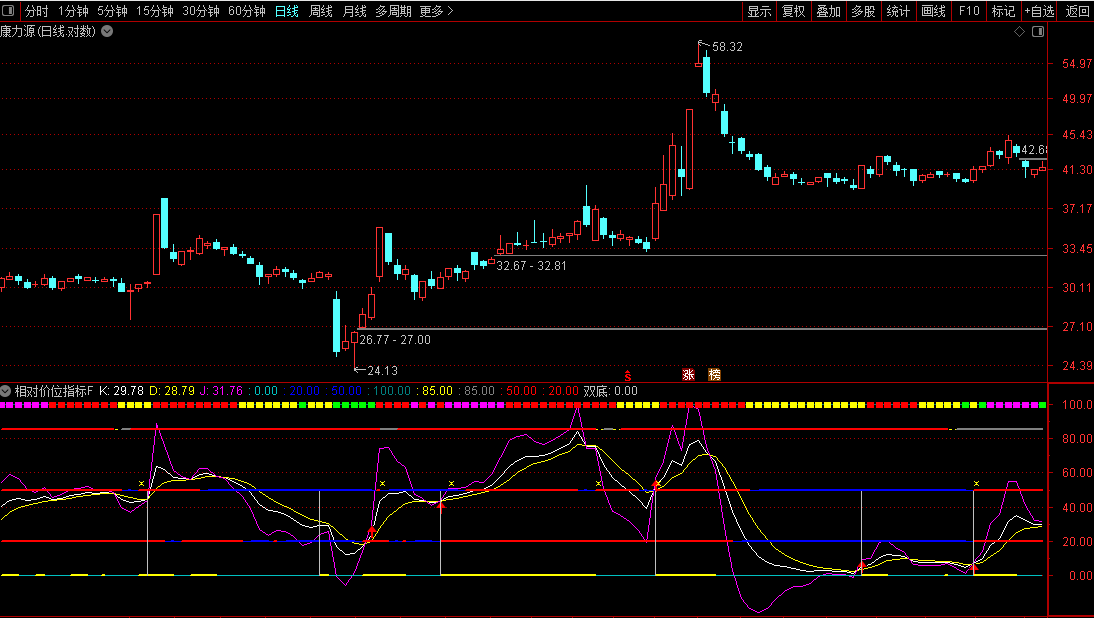Click the 42.6 current price label
1094x618 pixels.
pos(1033,150)
